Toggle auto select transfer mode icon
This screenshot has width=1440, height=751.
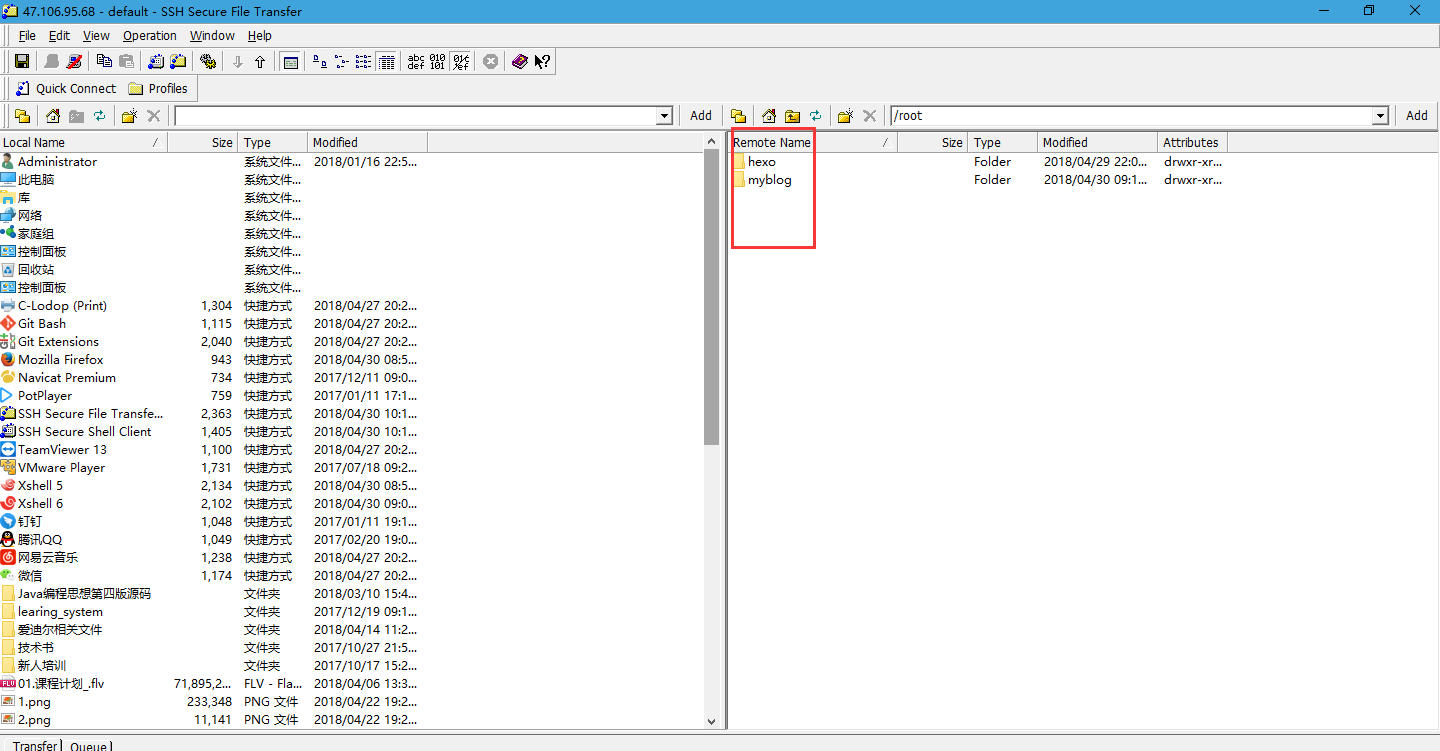[x=460, y=62]
